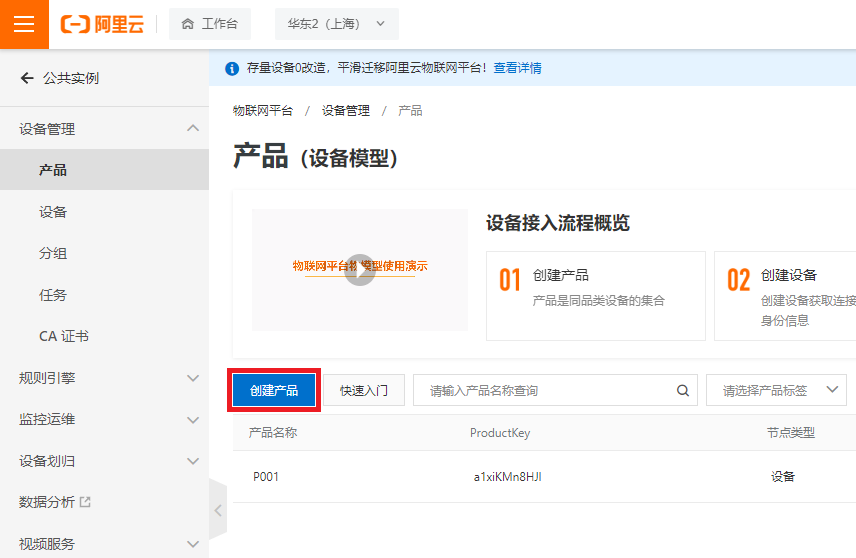Expand the 监控运维 section
This screenshot has width=856, height=558.
click(104, 419)
